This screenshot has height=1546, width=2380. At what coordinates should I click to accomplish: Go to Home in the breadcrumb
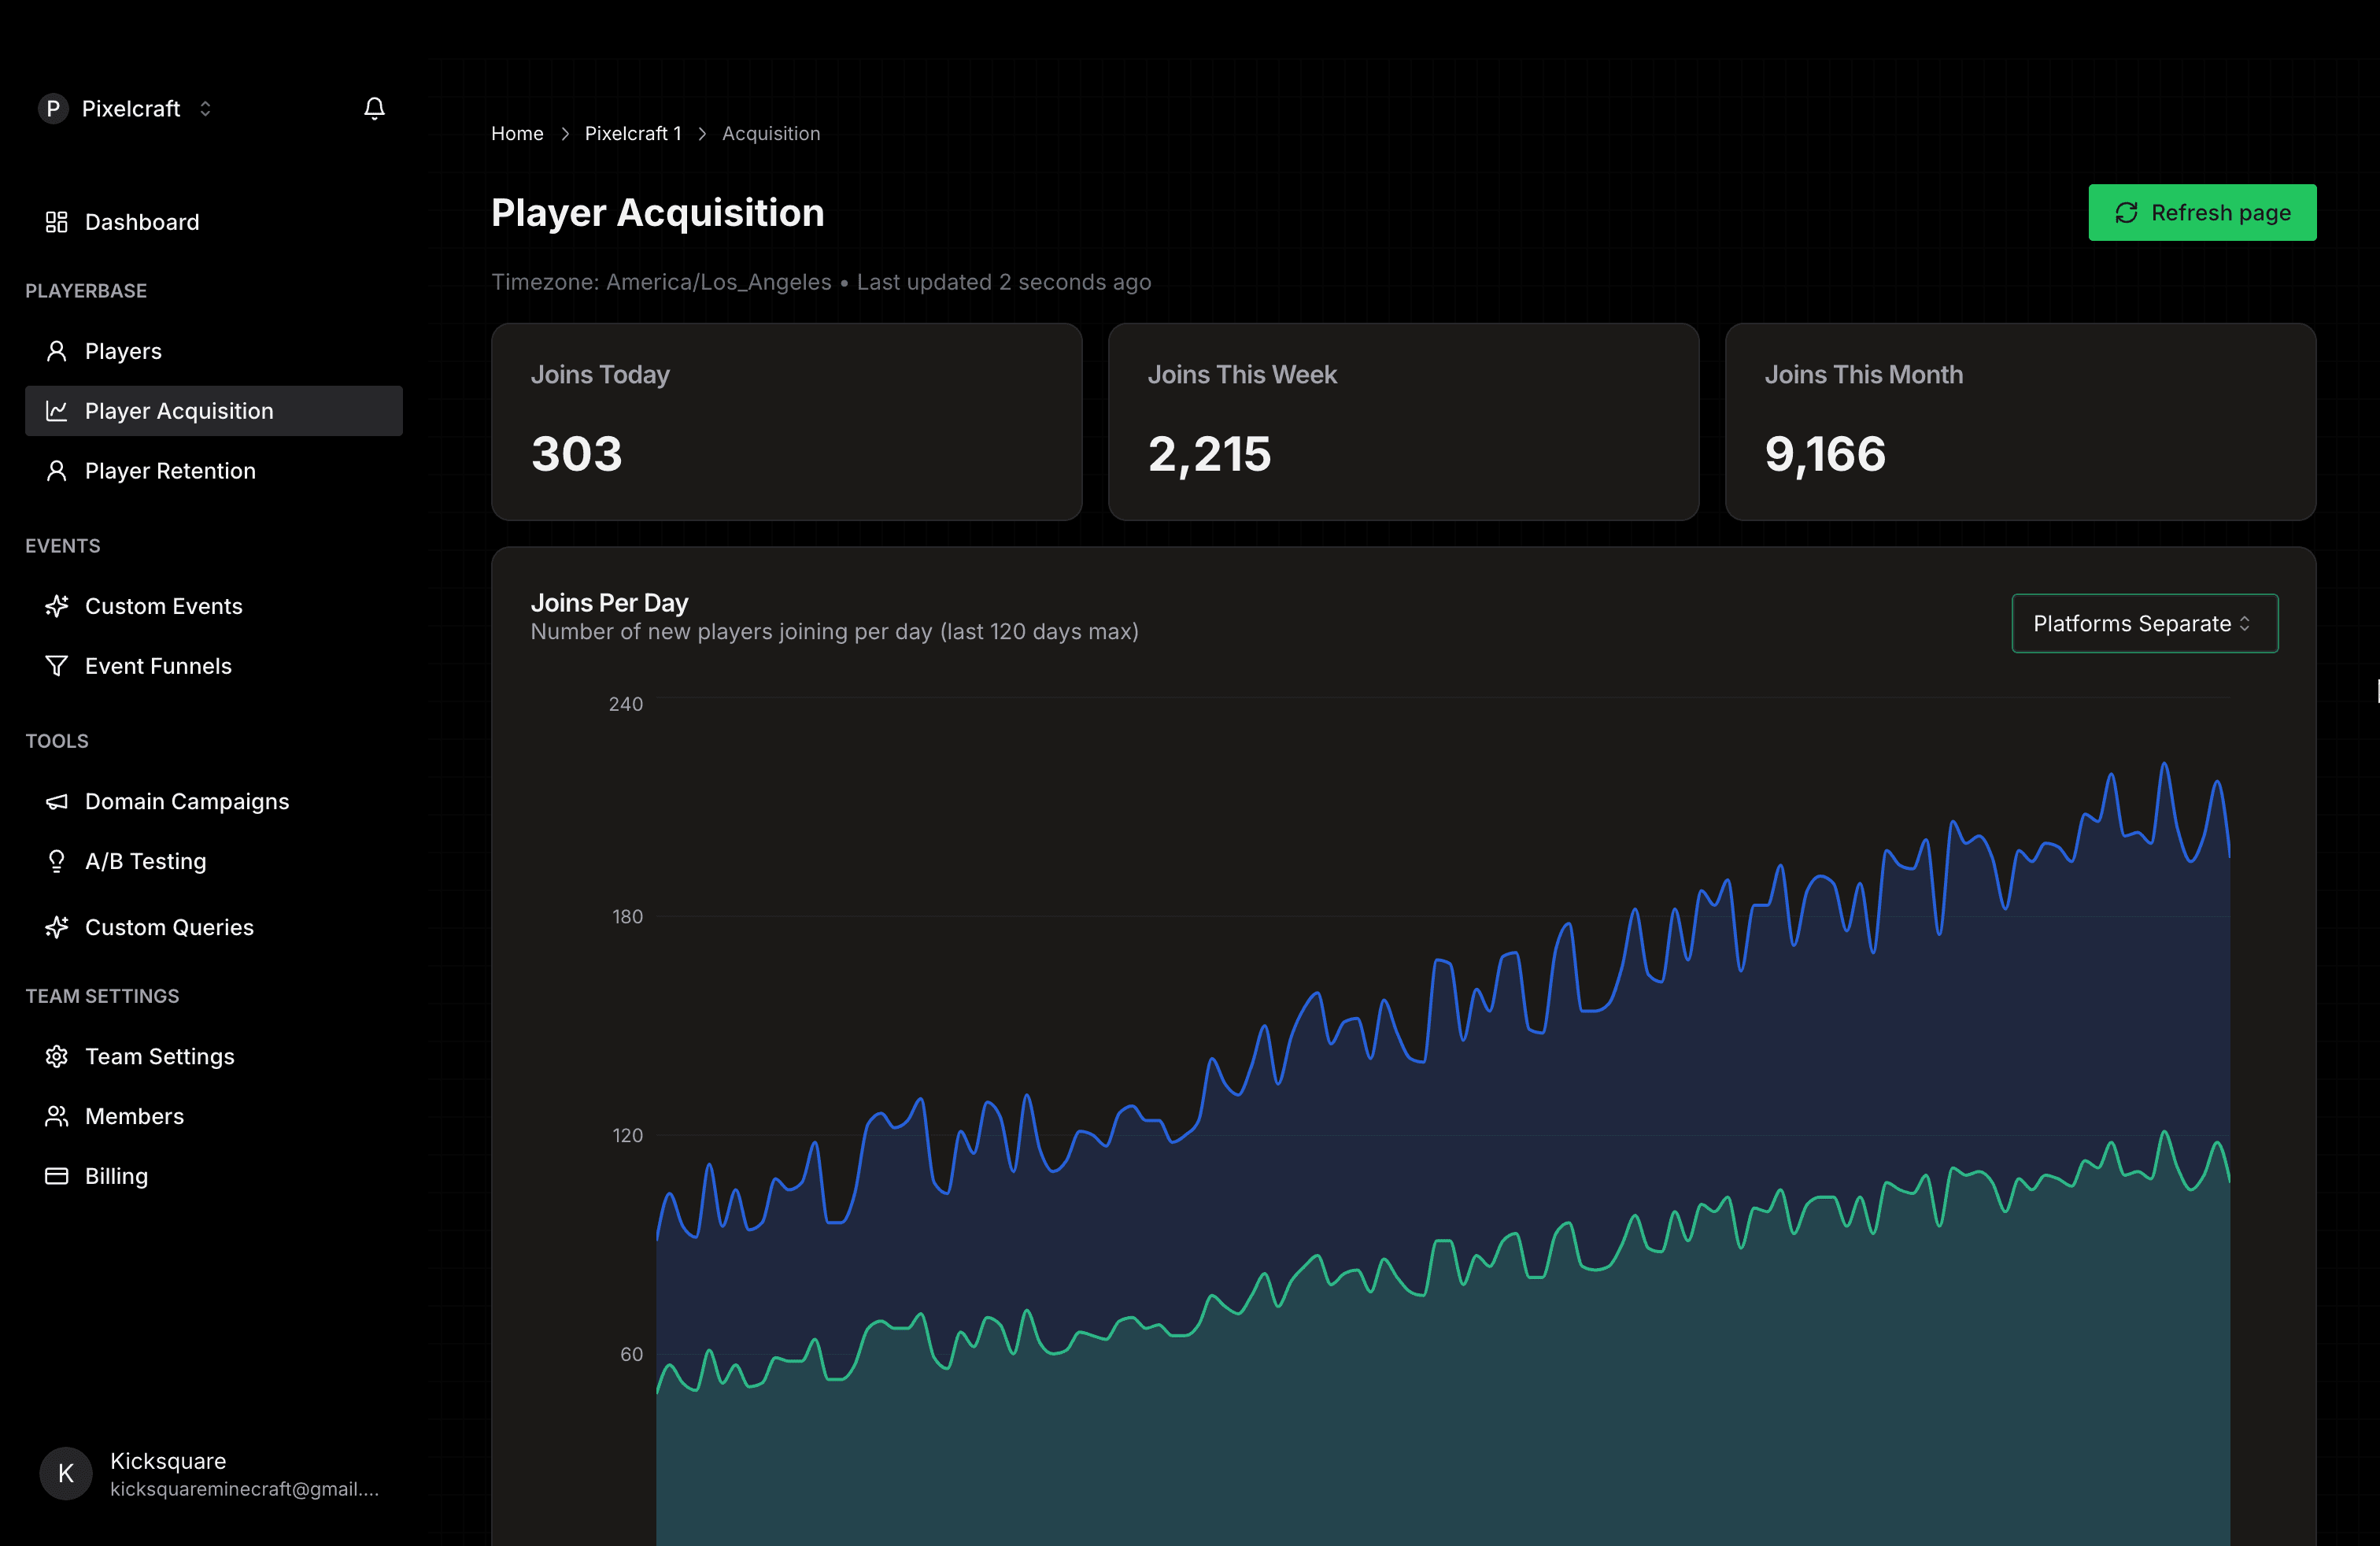pyautogui.click(x=517, y=133)
